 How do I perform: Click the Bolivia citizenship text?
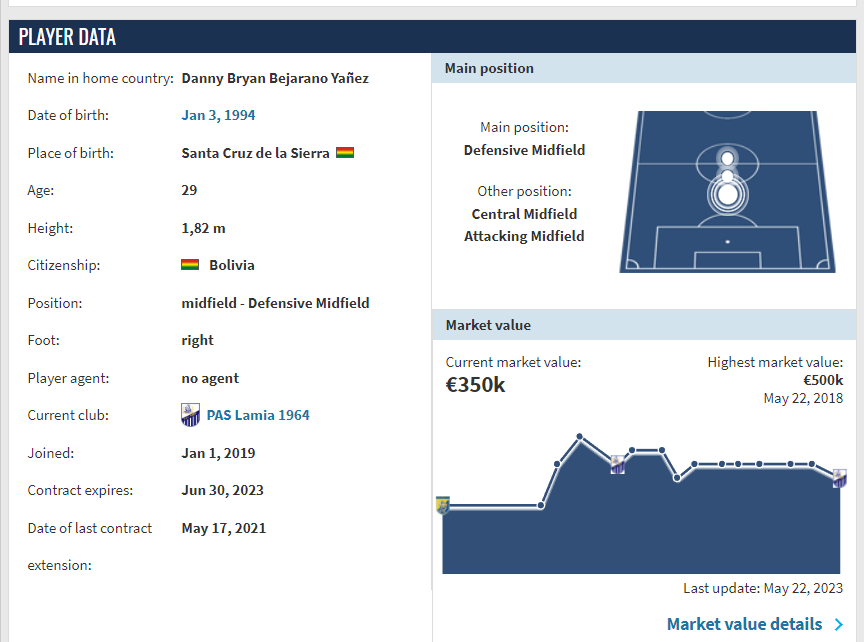click(x=232, y=265)
